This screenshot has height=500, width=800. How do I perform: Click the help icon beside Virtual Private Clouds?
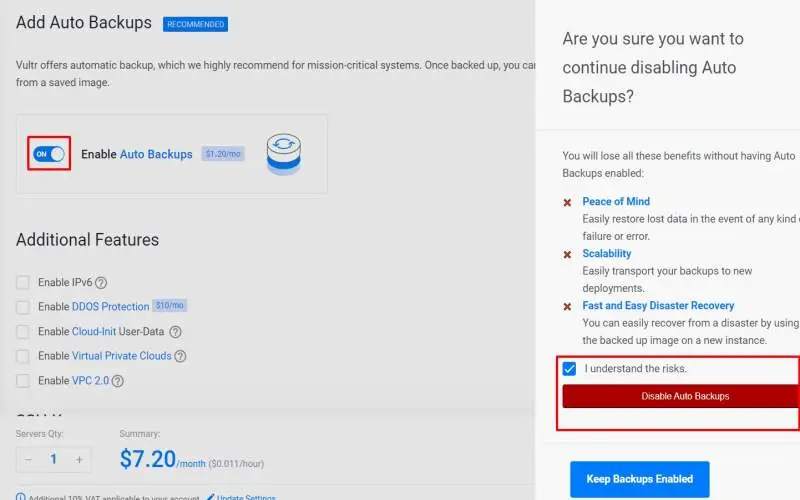coord(180,356)
